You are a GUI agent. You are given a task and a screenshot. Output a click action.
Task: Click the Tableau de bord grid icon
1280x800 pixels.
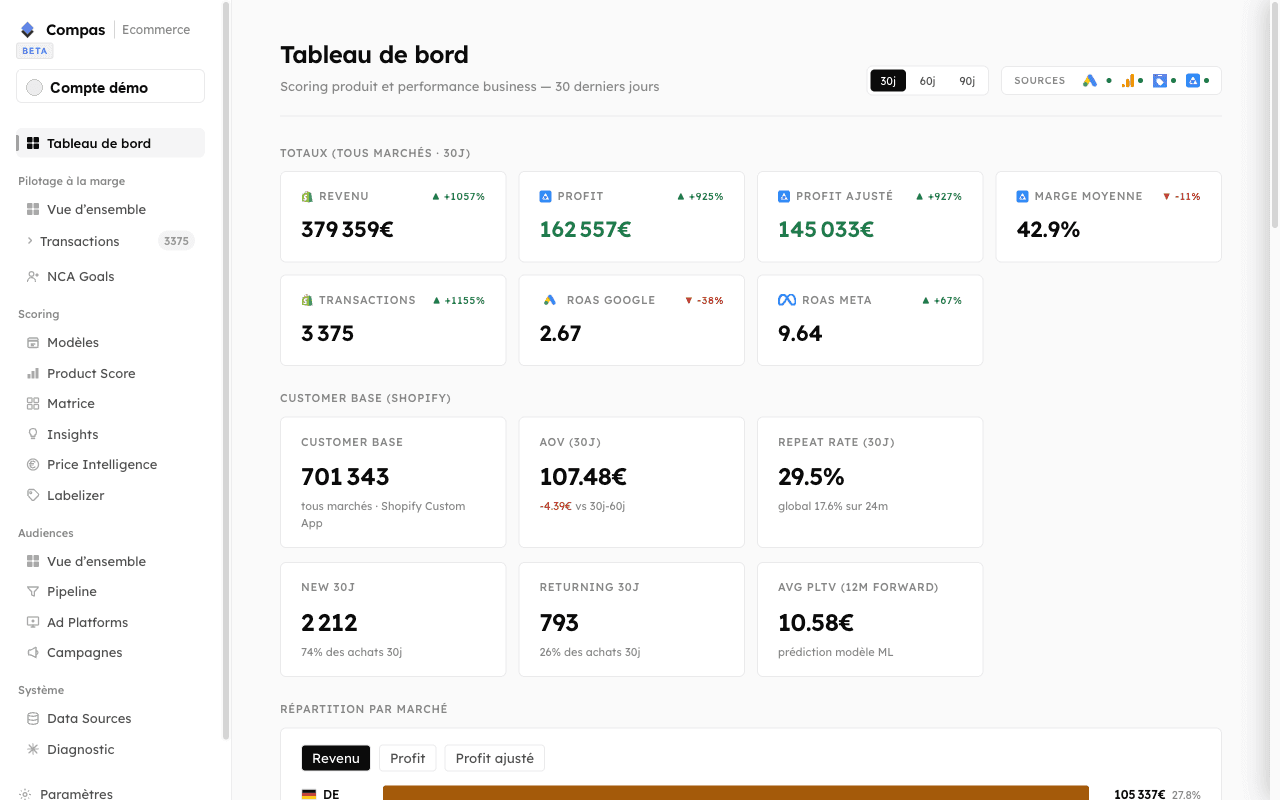tap(33, 143)
